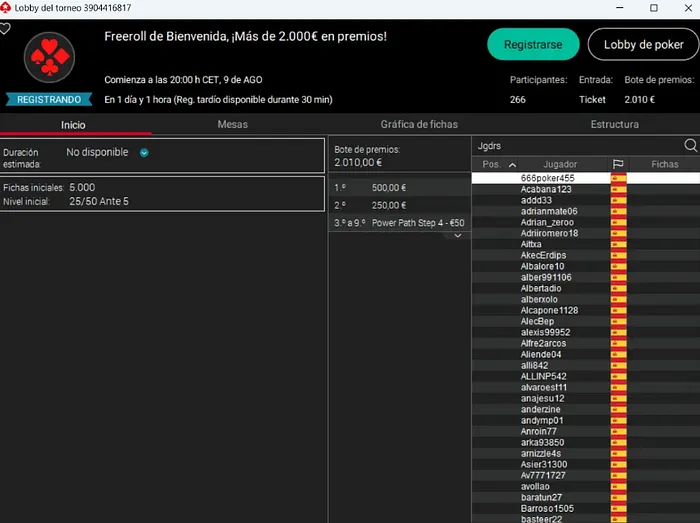Open the Gráfica de fichas tab
Viewport: 700px width, 523px height.
[x=419, y=125]
